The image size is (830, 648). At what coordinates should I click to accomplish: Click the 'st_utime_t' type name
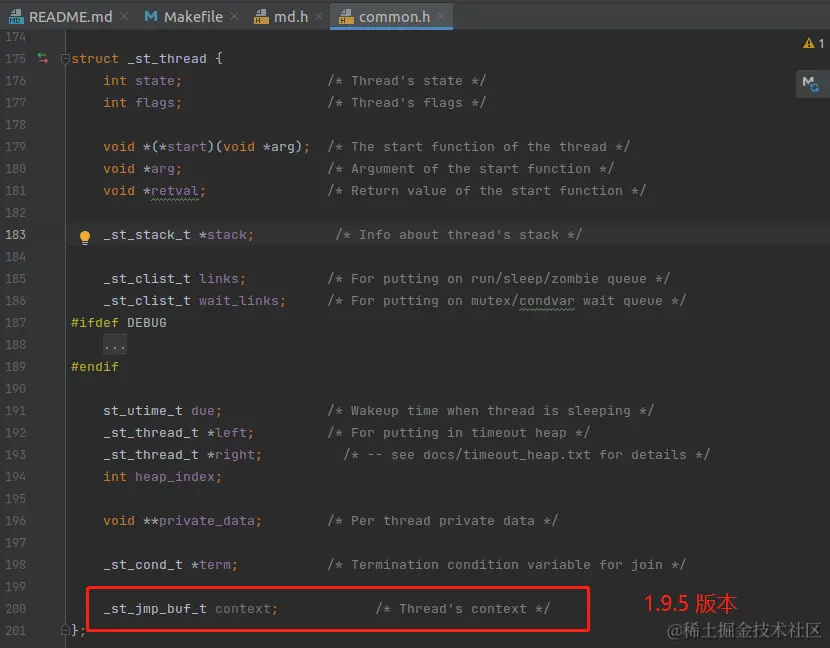143,411
